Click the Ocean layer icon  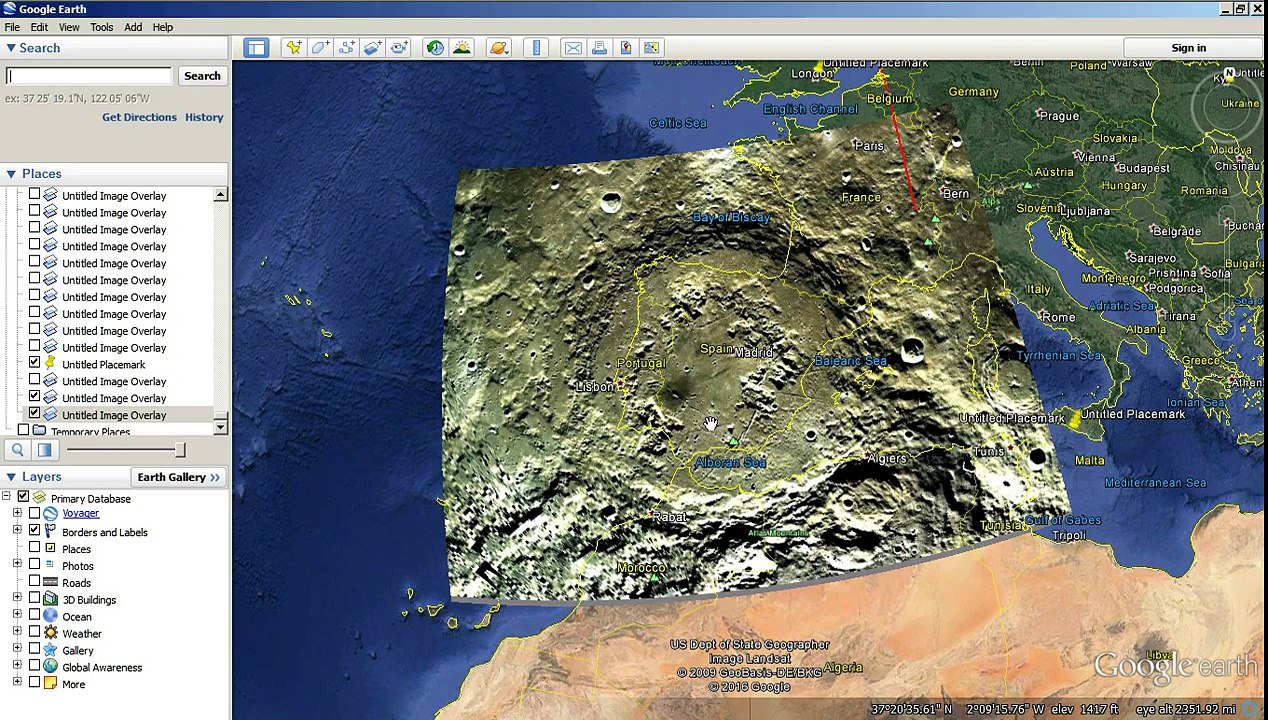click(50, 617)
